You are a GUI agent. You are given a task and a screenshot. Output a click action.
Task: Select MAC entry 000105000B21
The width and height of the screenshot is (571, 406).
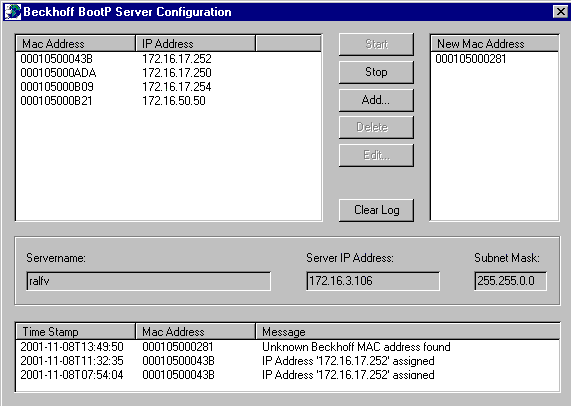pos(56,100)
